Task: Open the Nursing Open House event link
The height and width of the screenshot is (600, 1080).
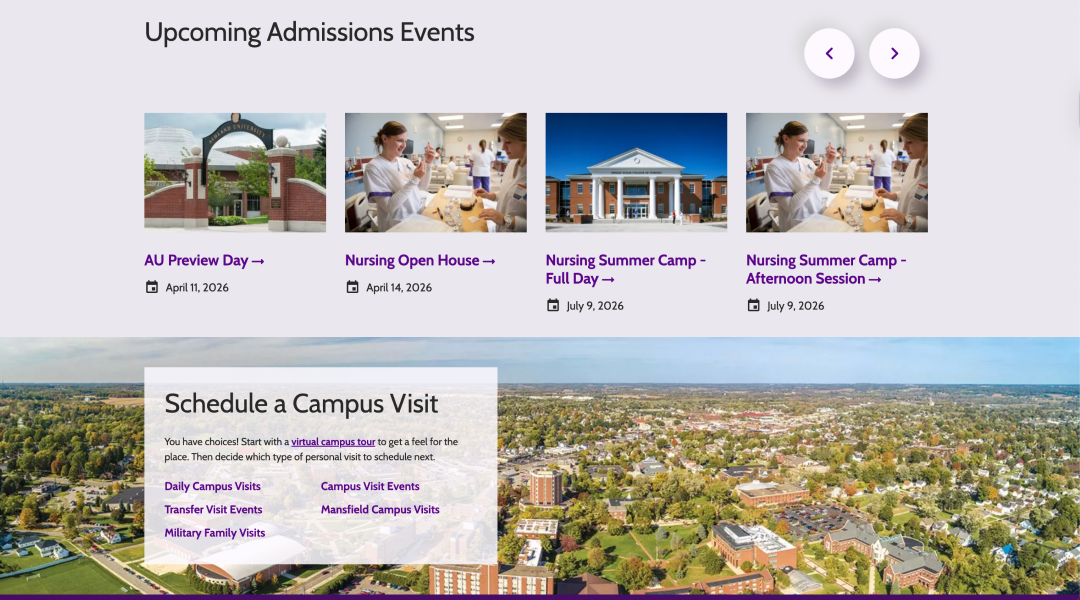Action: tap(420, 261)
